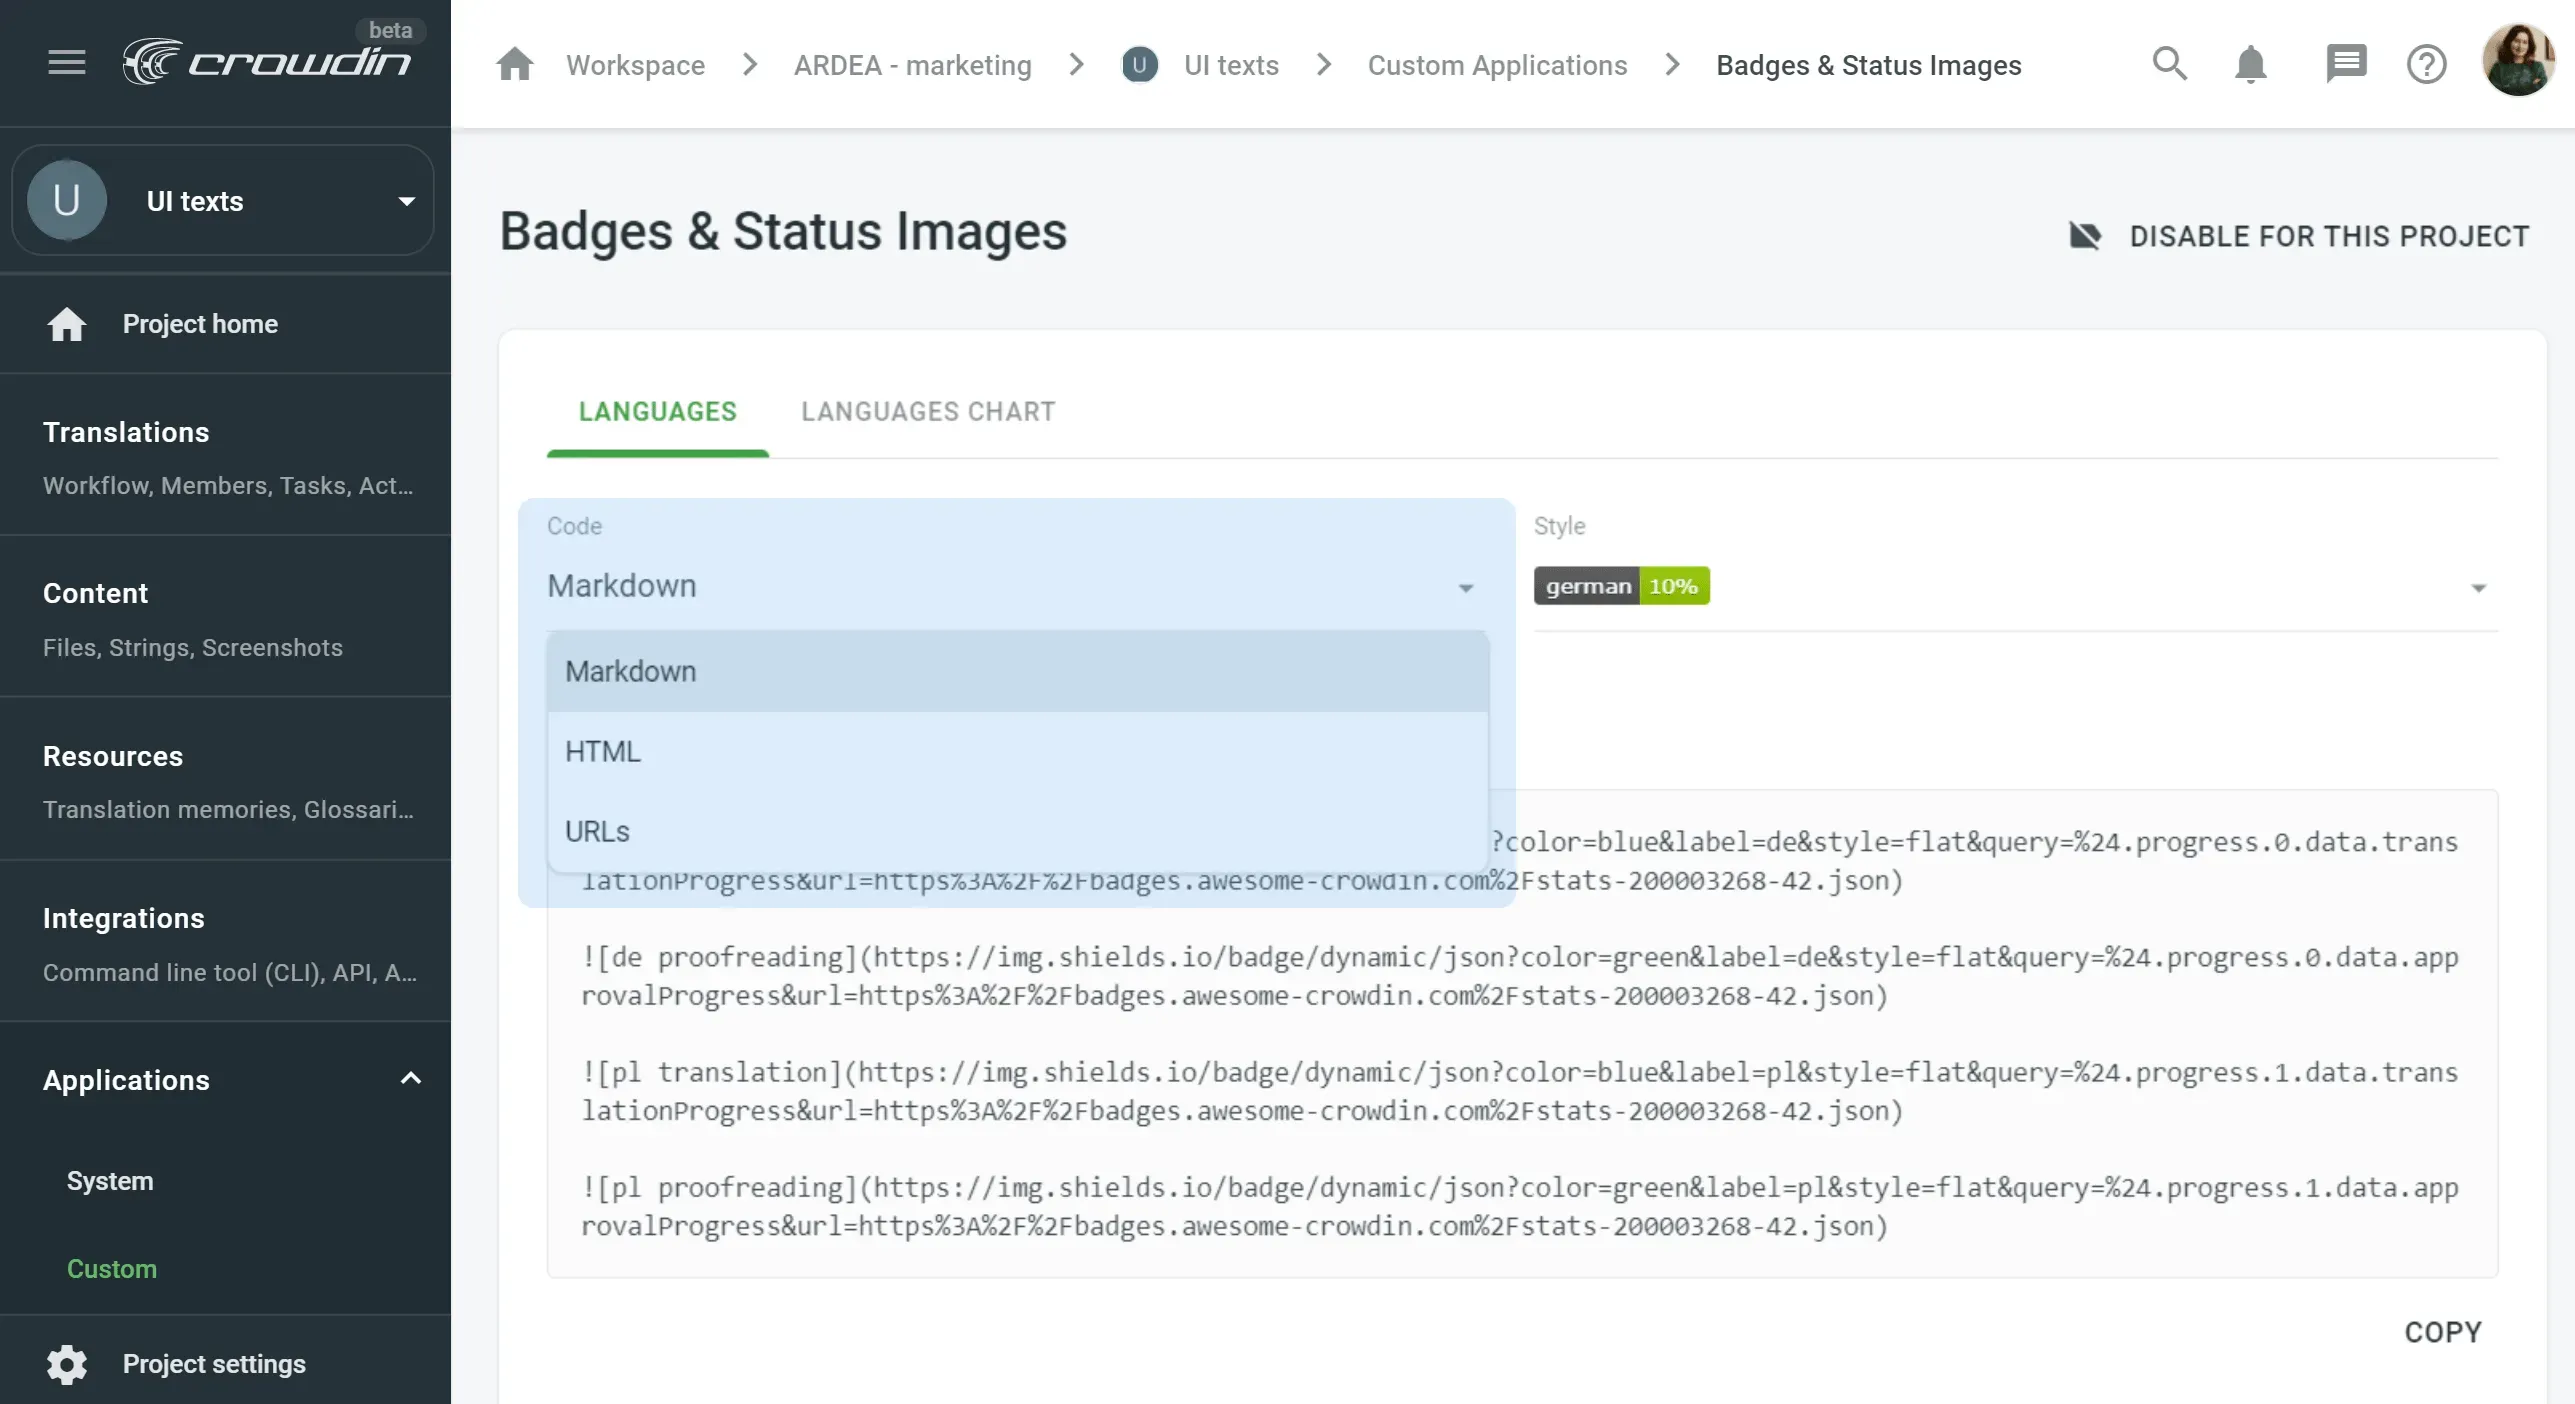Screen dimensions: 2575x1404
Task: Open the messages conversation icon
Action: (x=2347, y=64)
